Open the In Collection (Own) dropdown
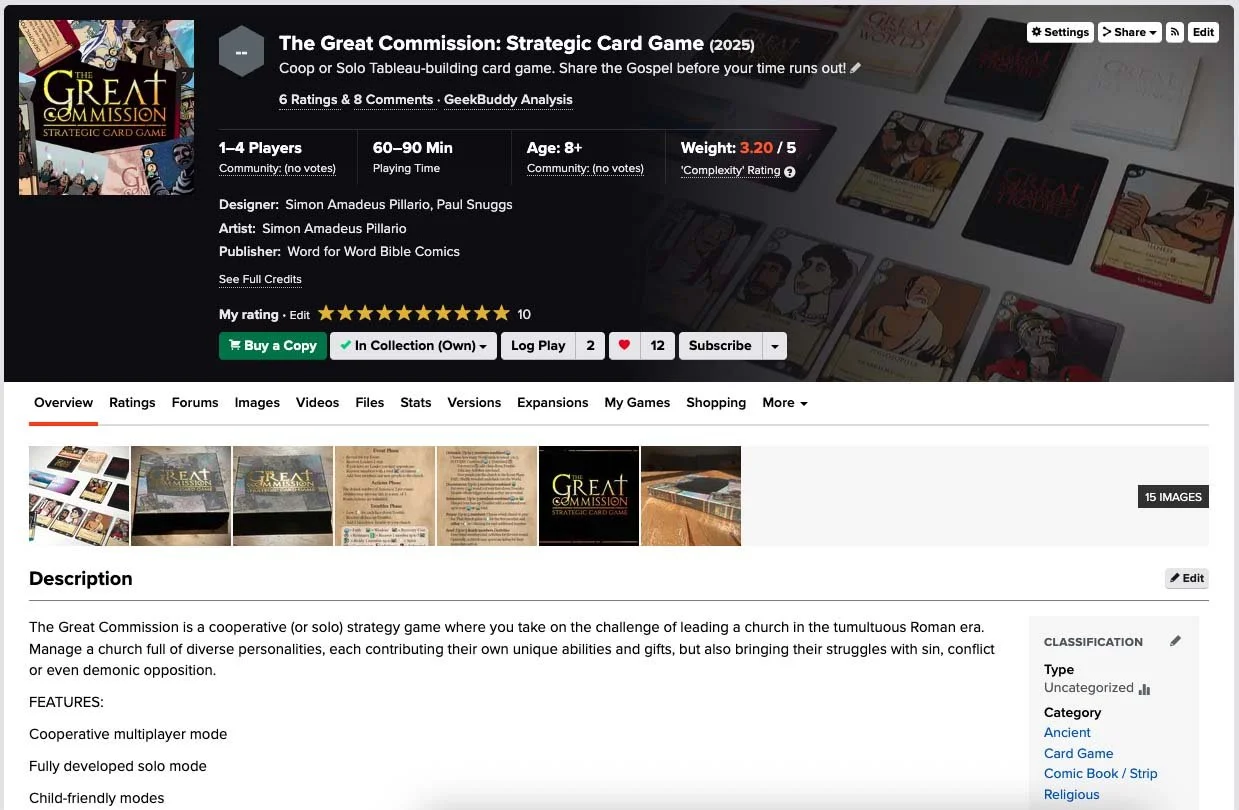 (413, 346)
